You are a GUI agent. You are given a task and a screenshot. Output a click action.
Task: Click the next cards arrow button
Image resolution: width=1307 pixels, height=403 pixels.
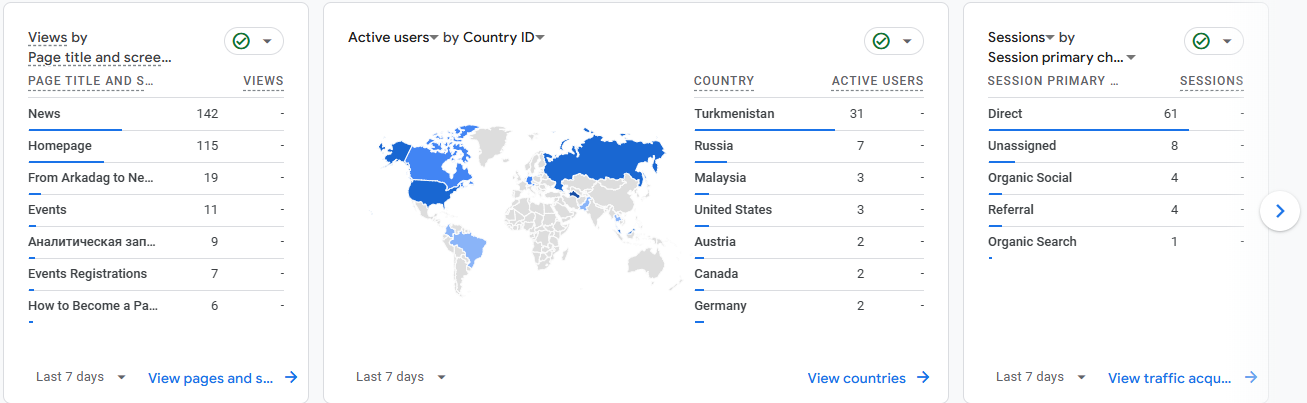[1280, 211]
